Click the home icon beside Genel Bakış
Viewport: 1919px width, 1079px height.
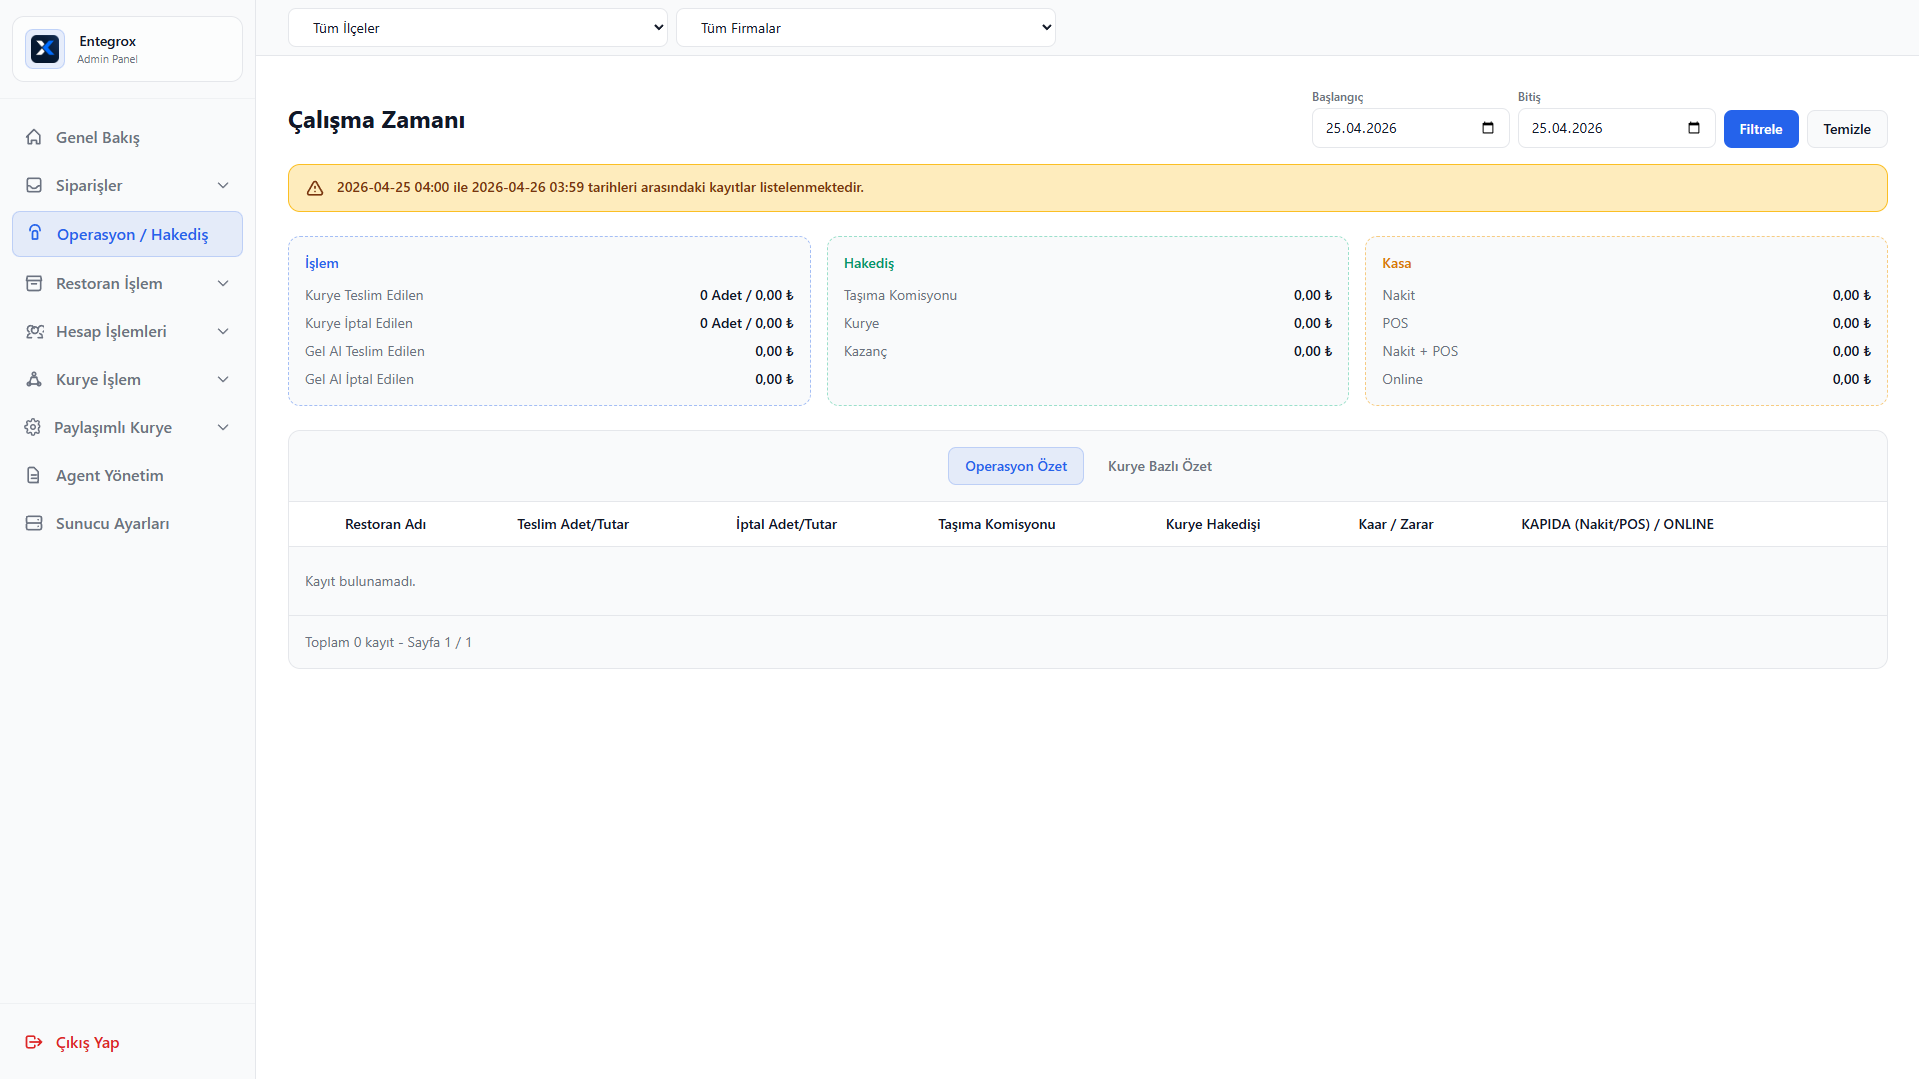[34, 137]
